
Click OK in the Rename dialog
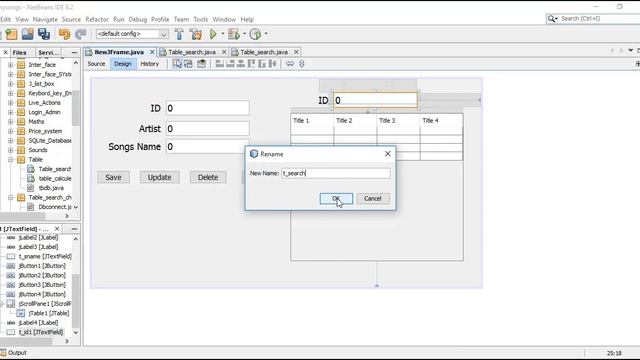(x=336, y=198)
